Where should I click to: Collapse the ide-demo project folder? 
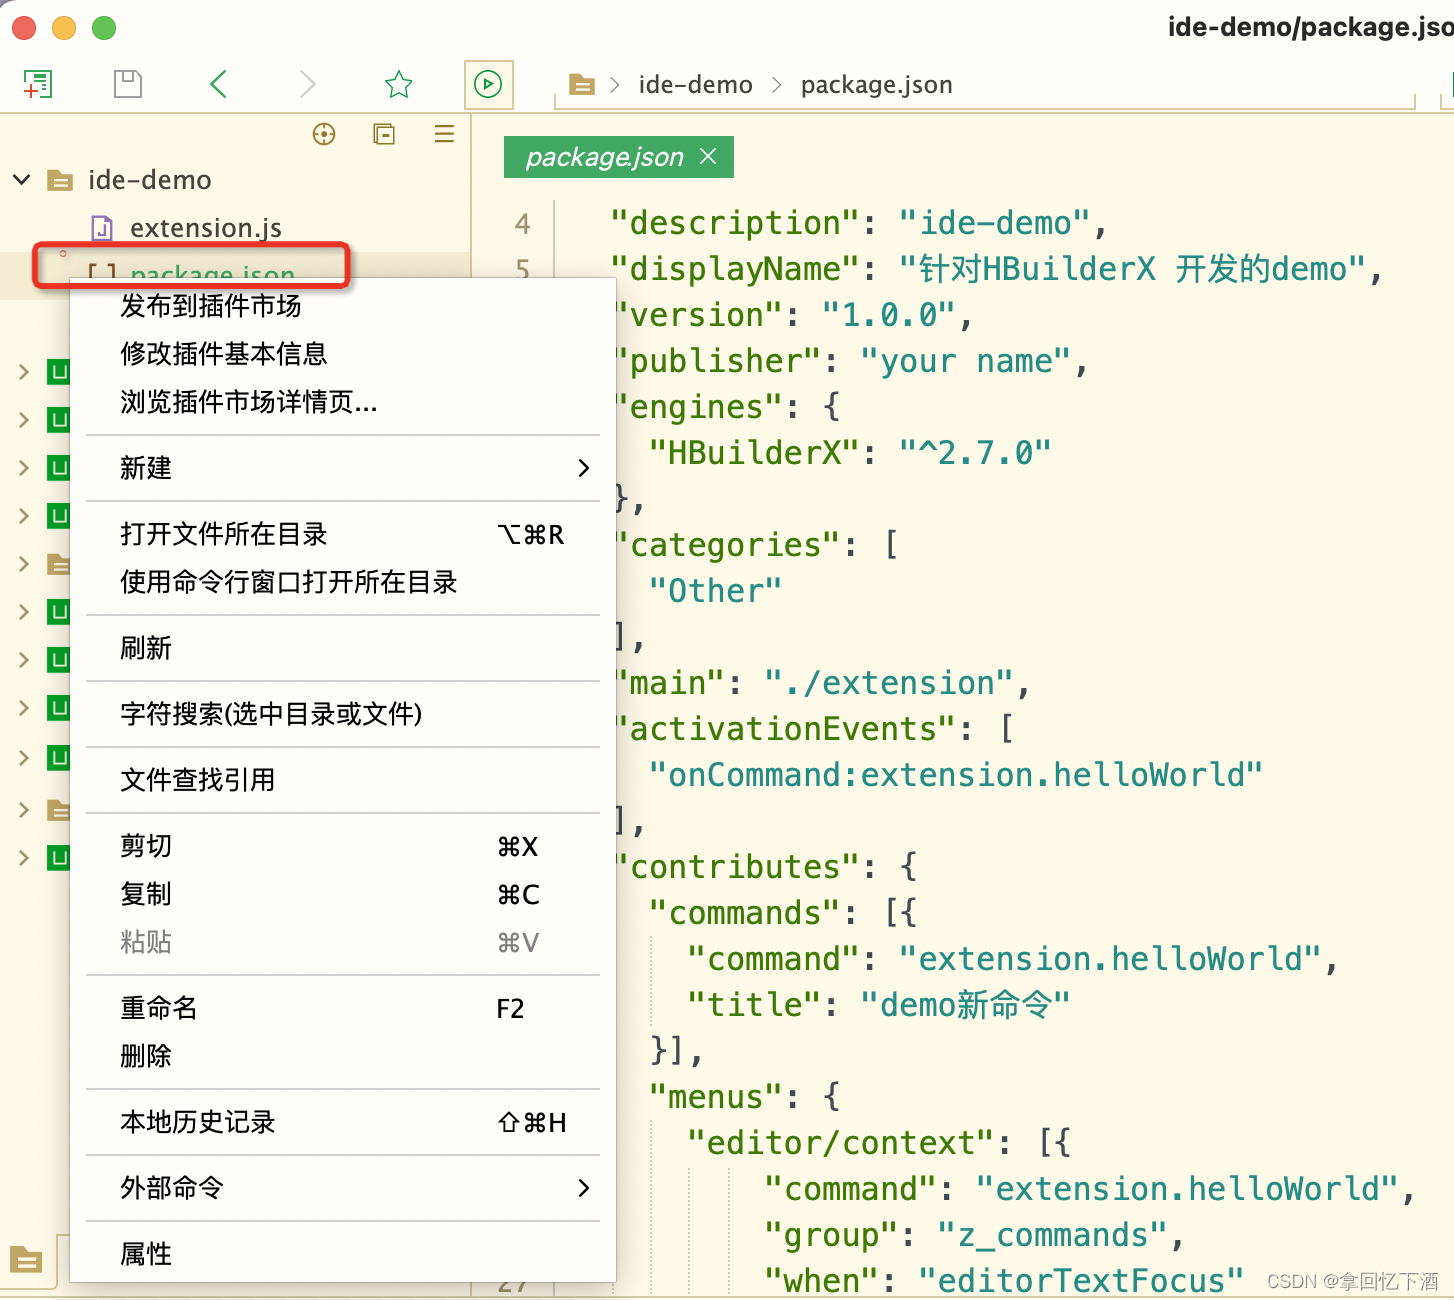[21, 180]
